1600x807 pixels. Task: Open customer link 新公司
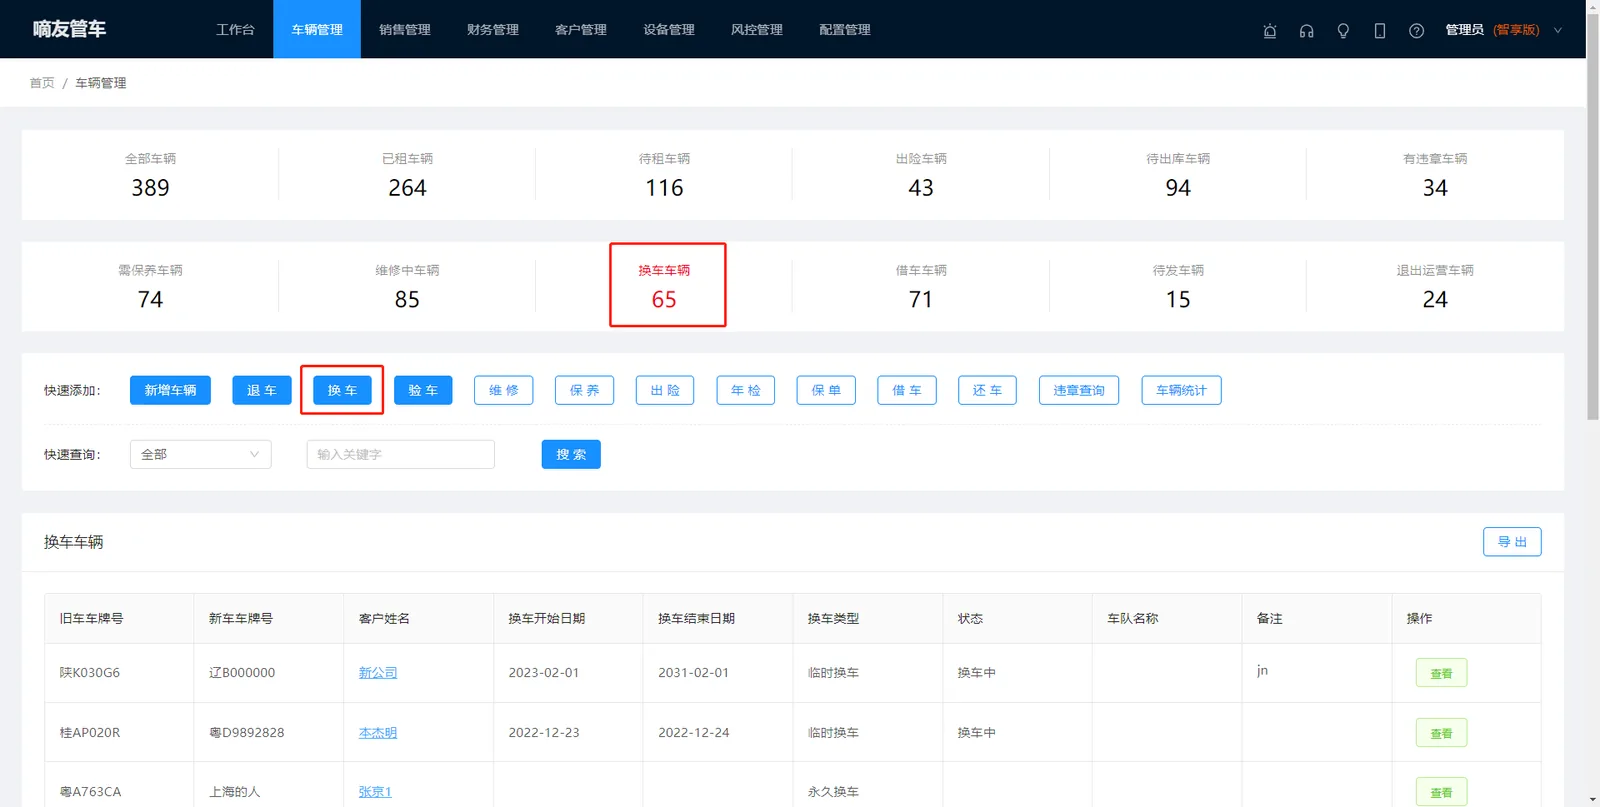coord(378,673)
